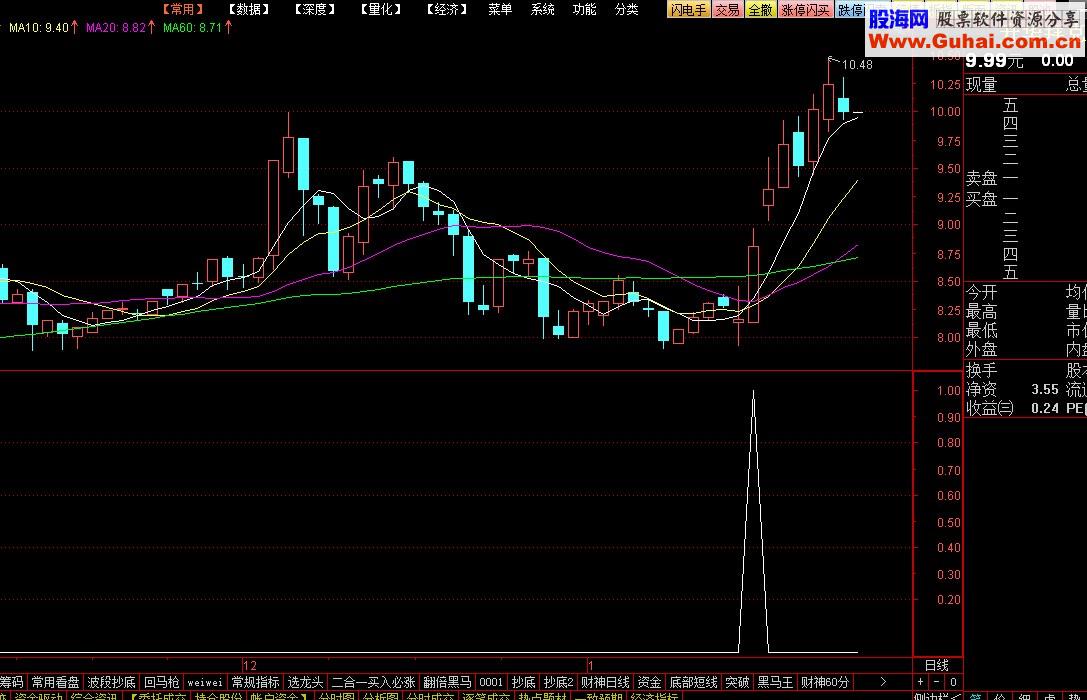This screenshot has height=700, width=1087.
Task: Click the + zoom-in chart button
Action: pyautogui.click(x=921, y=682)
